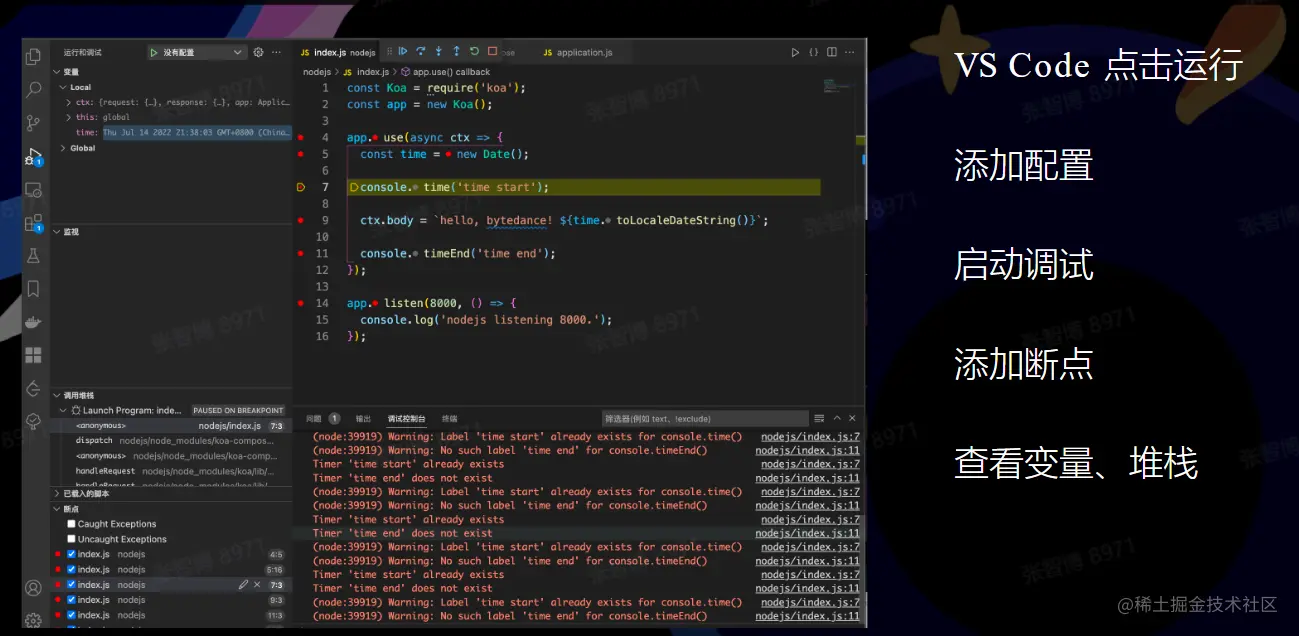1299x636 pixels.
Task: Open the Bookmarks view
Action: pyautogui.click(x=34, y=289)
